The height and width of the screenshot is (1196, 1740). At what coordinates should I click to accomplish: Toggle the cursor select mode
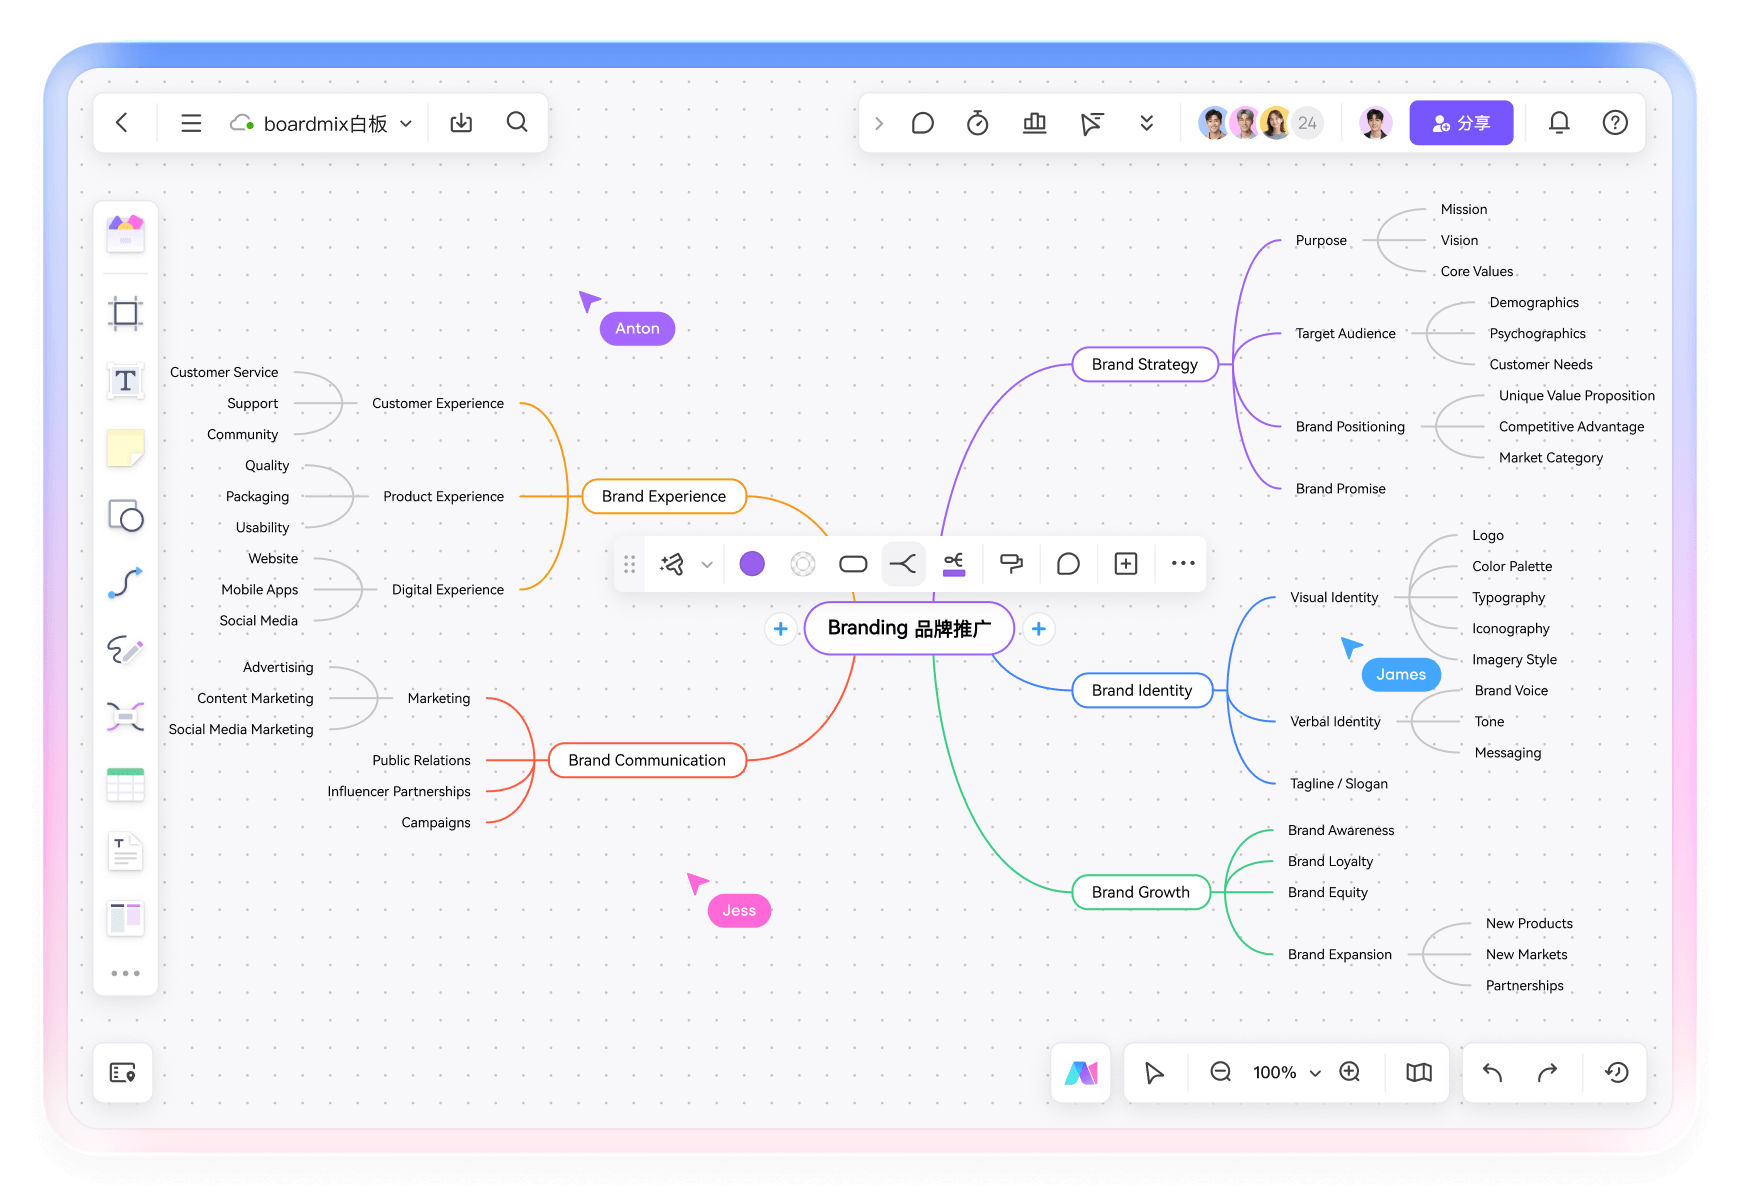click(x=1154, y=1072)
